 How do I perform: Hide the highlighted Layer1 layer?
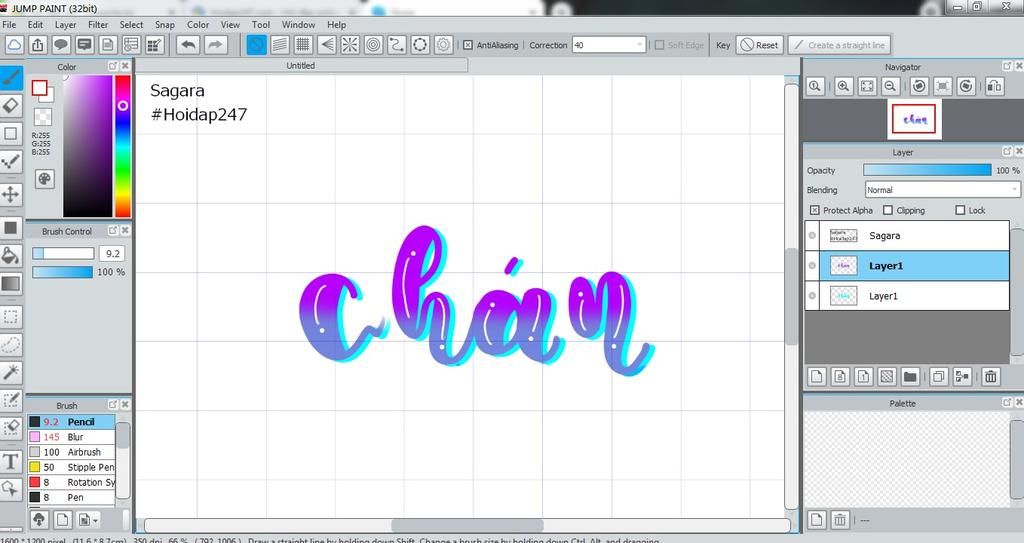(812, 266)
